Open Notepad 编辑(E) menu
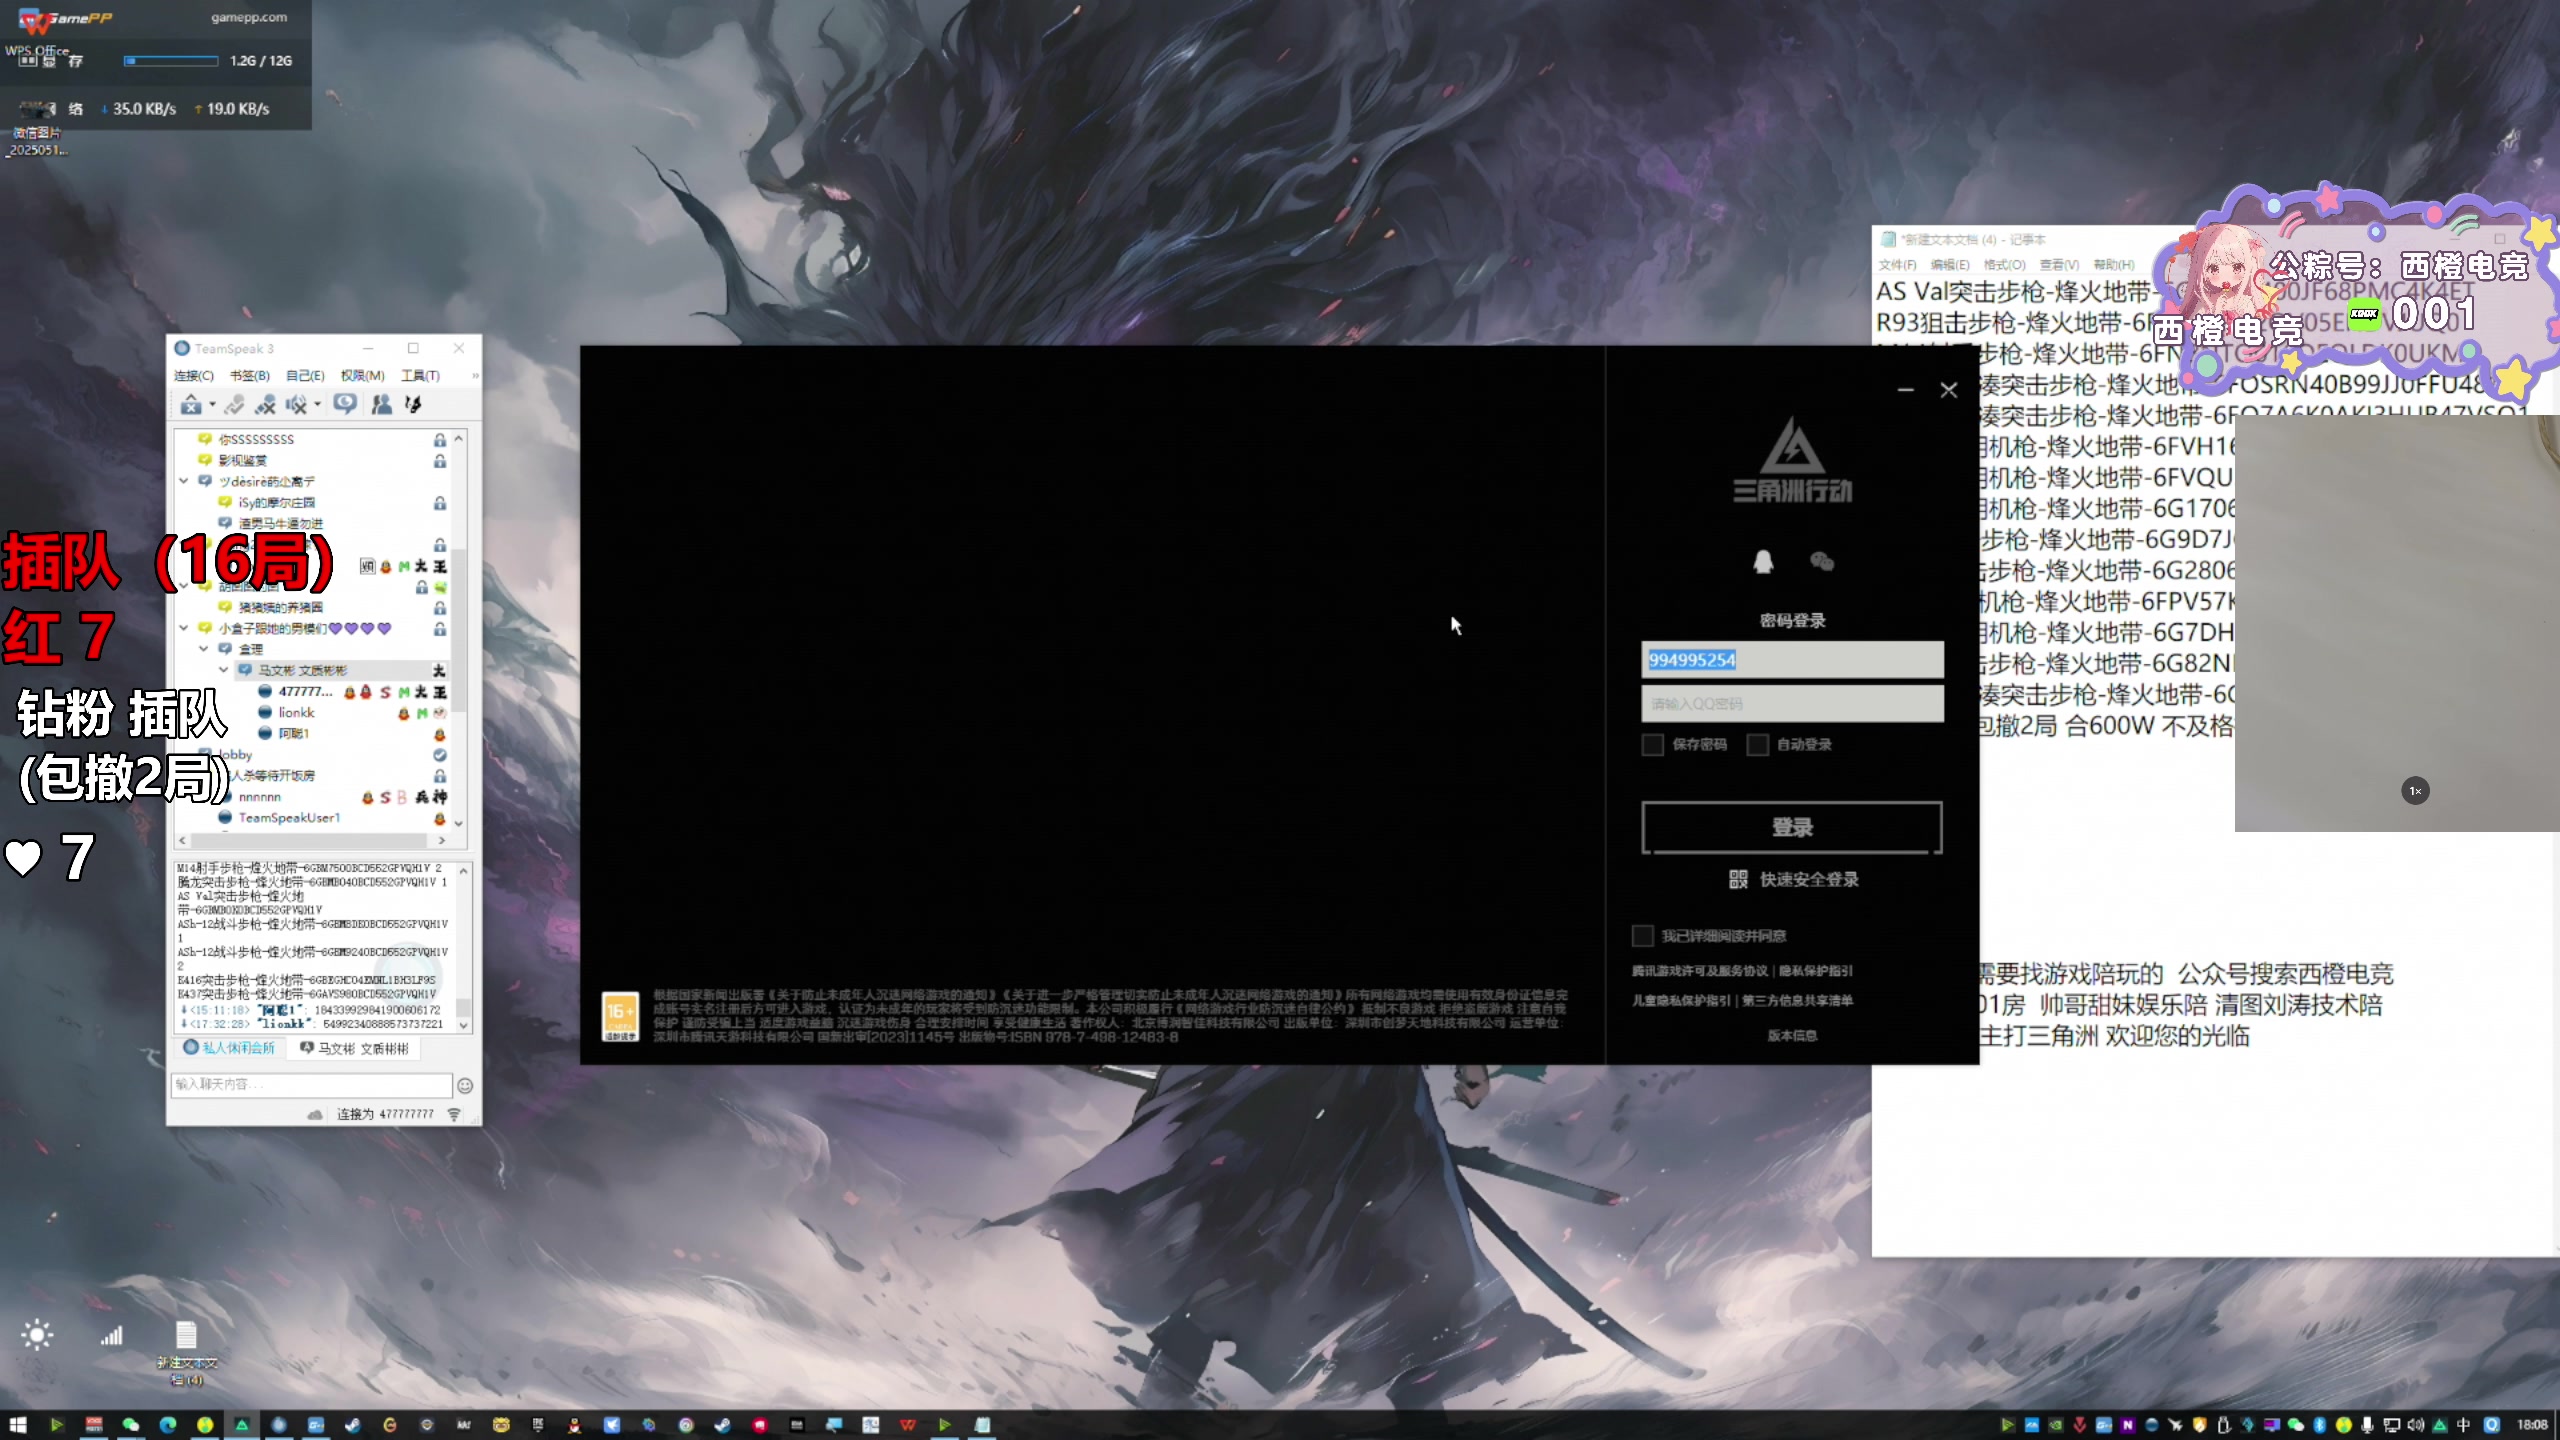The width and height of the screenshot is (2560, 1440). click(1950, 265)
